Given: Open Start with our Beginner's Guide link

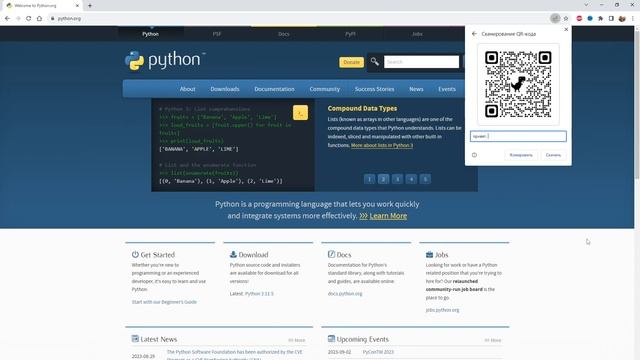Looking at the screenshot, I should 164,302.
